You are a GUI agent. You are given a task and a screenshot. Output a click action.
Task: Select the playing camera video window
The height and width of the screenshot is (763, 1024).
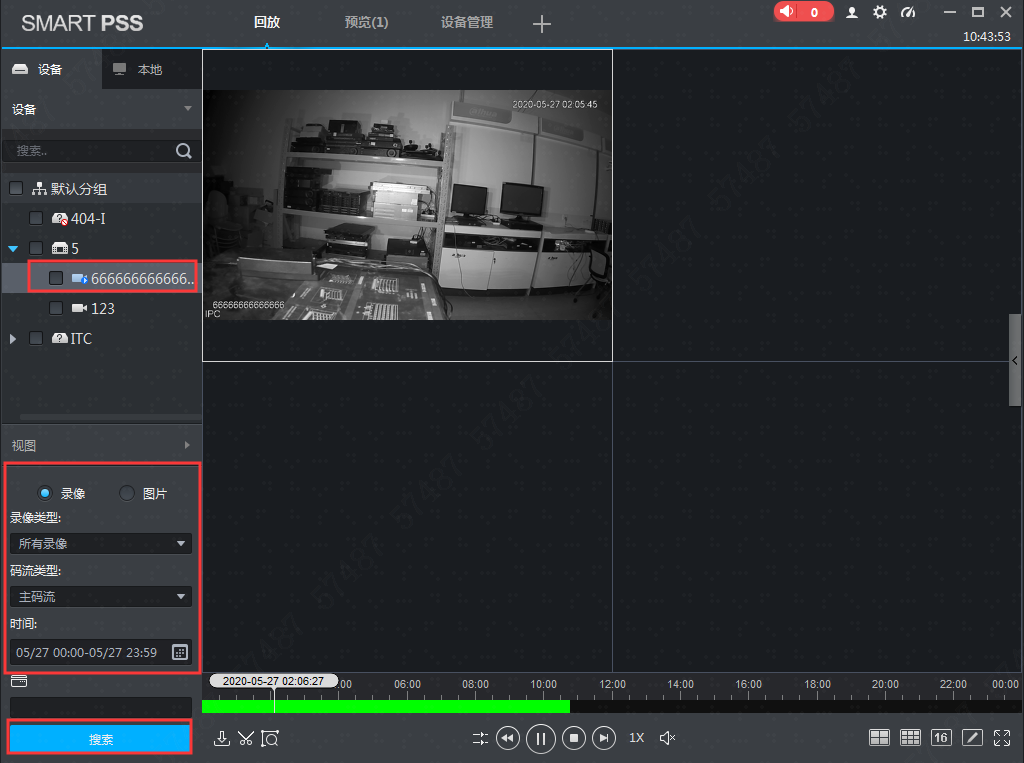408,205
